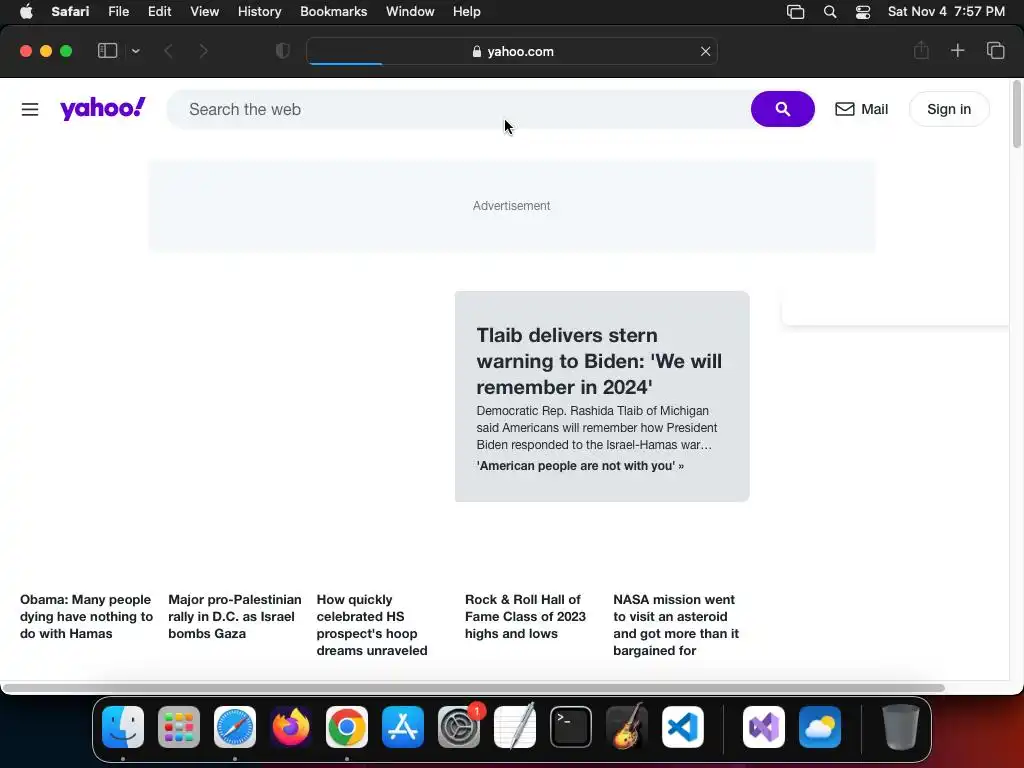The height and width of the screenshot is (768, 1024).
Task: Open Safari from the Dock
Action: coord(234,727)
